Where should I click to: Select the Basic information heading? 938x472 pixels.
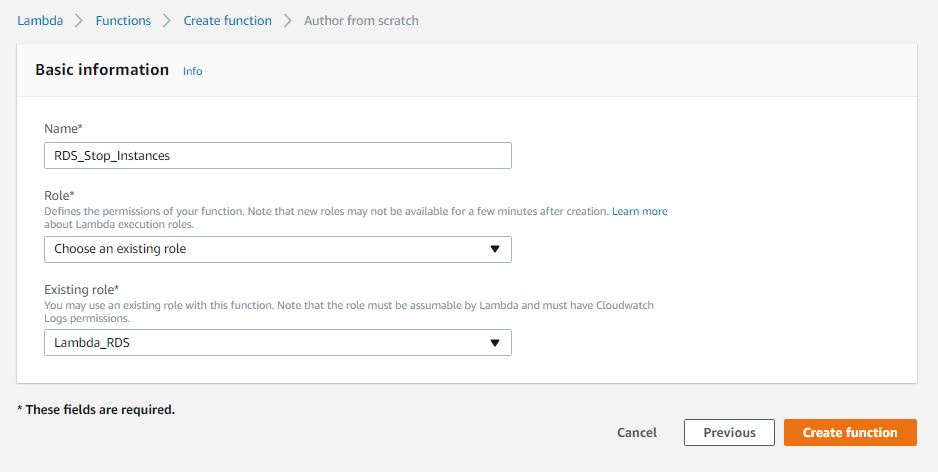[102, 70]
